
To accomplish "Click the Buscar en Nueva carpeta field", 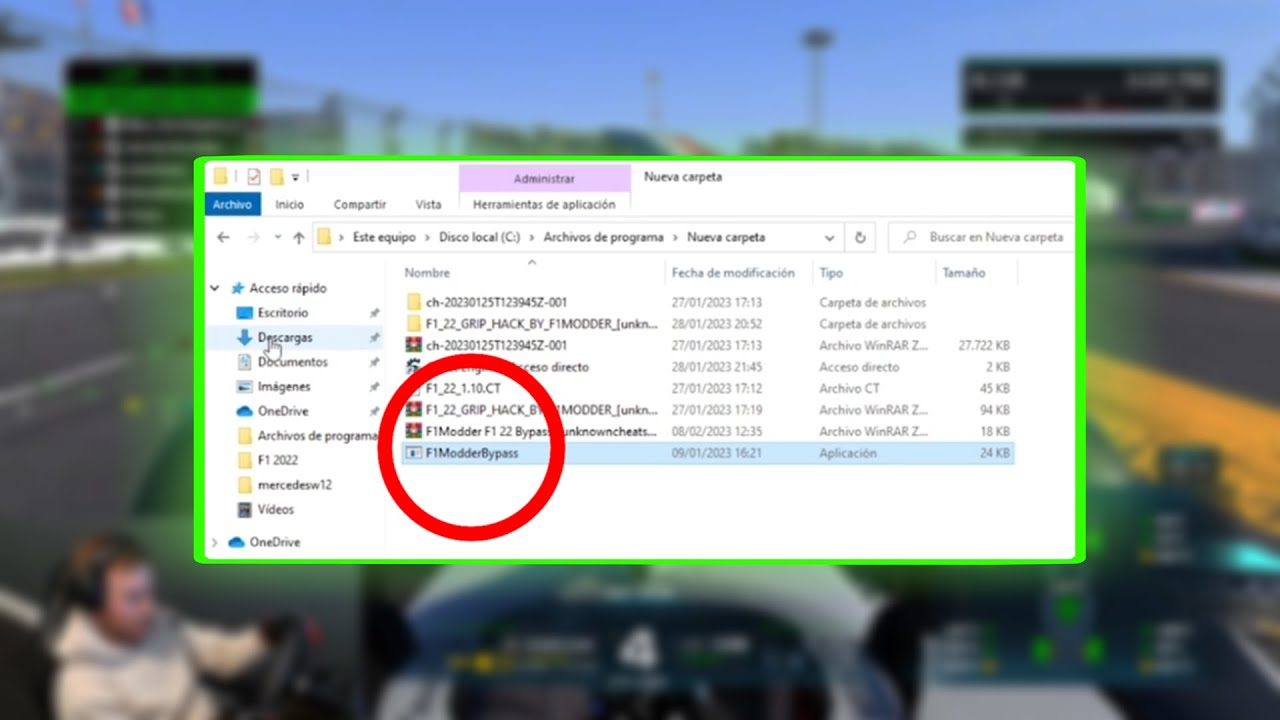I will point(983,238).
